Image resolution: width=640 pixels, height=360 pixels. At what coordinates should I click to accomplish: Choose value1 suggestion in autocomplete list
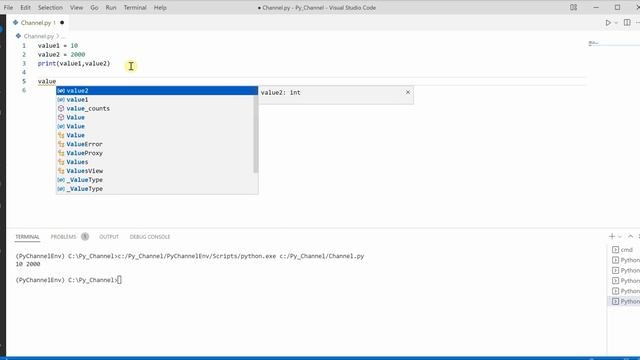tap(155, 100)
